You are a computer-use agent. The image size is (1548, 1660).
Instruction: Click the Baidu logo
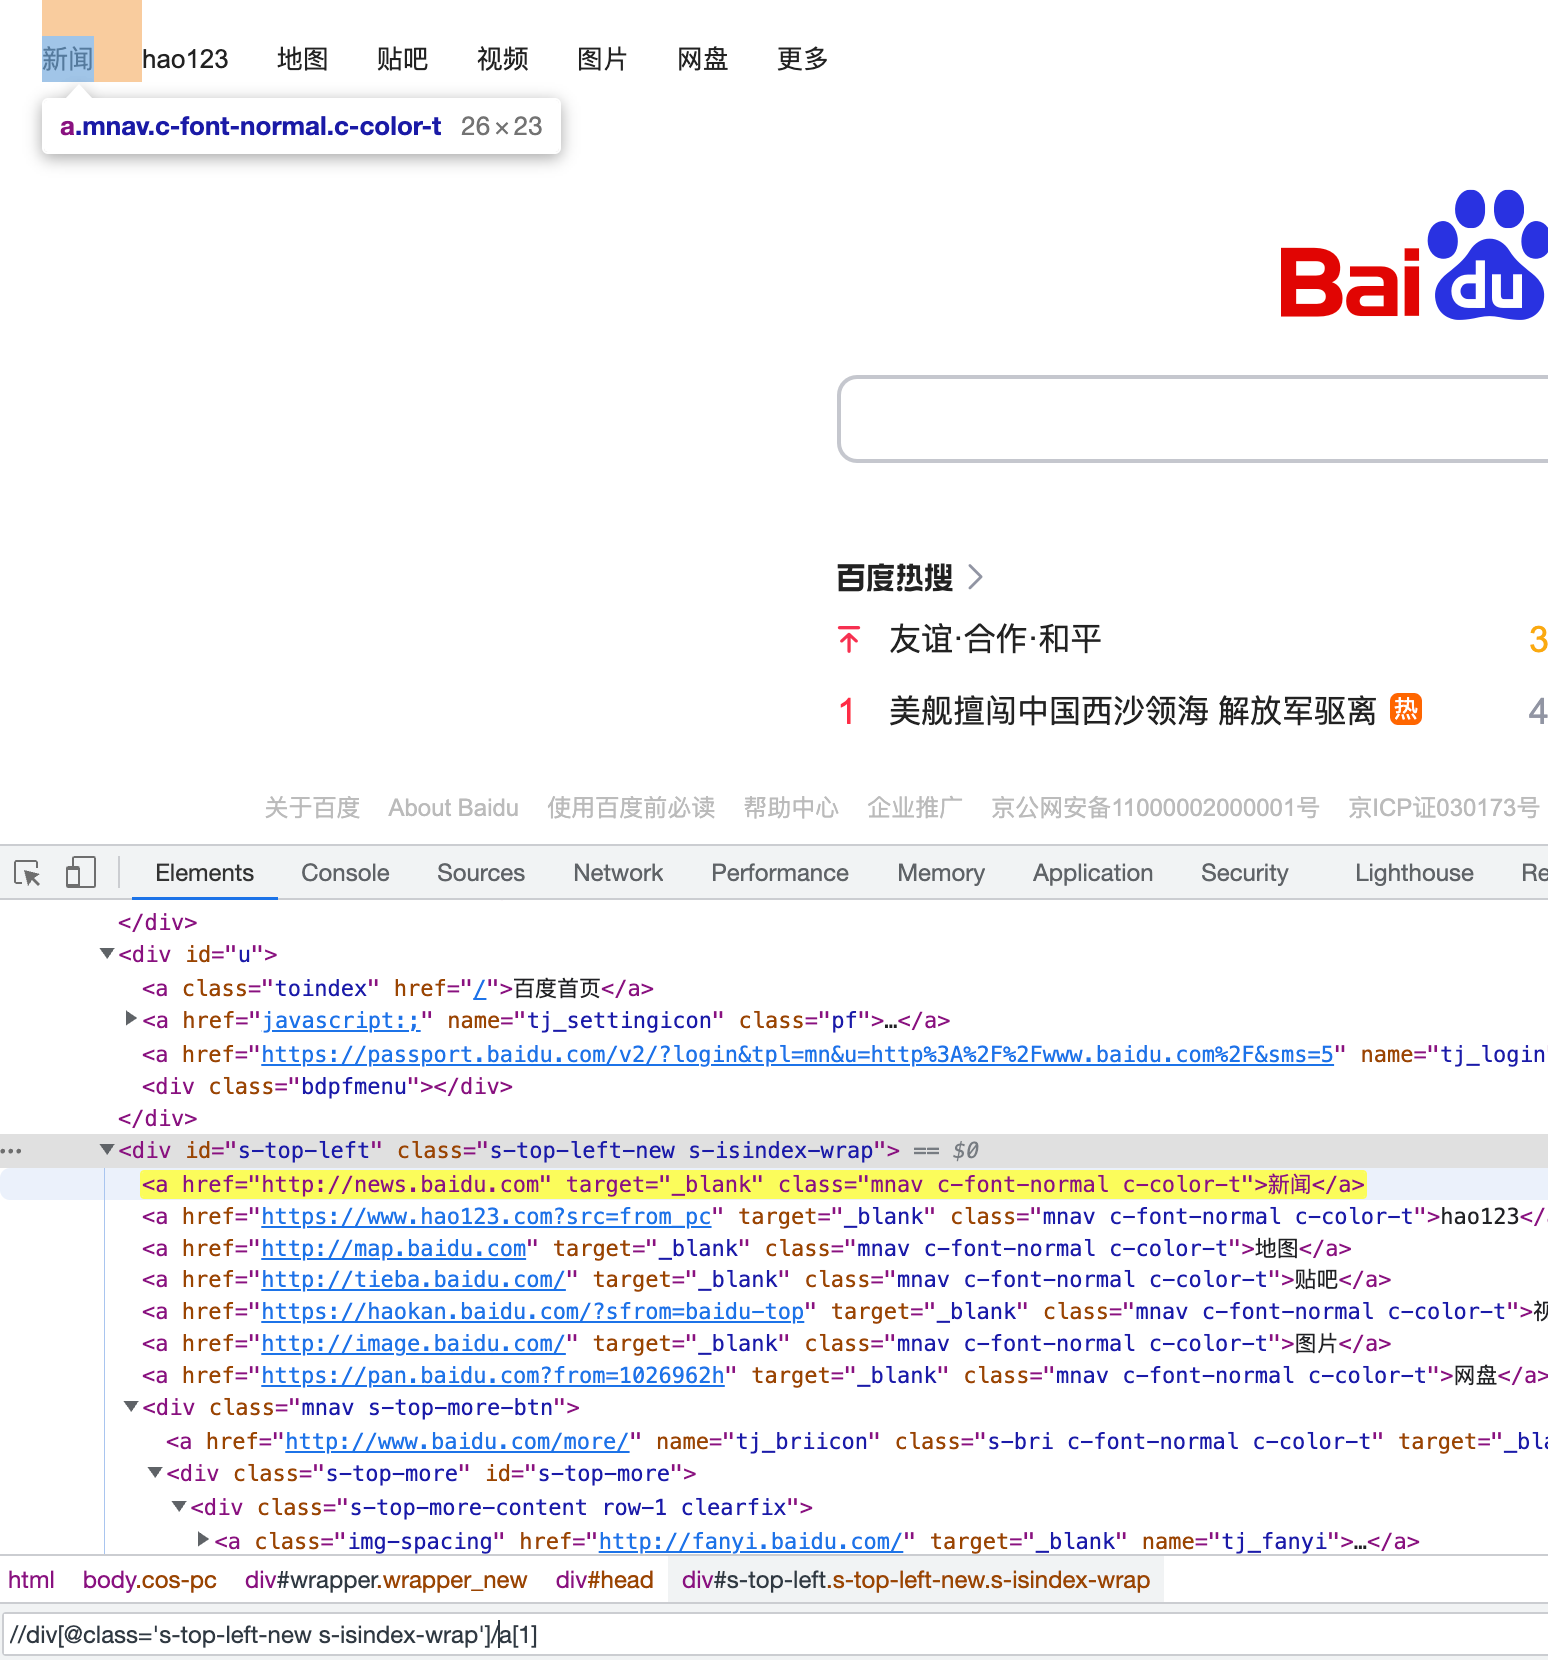pyautogui.click(x=1414, y=255)
